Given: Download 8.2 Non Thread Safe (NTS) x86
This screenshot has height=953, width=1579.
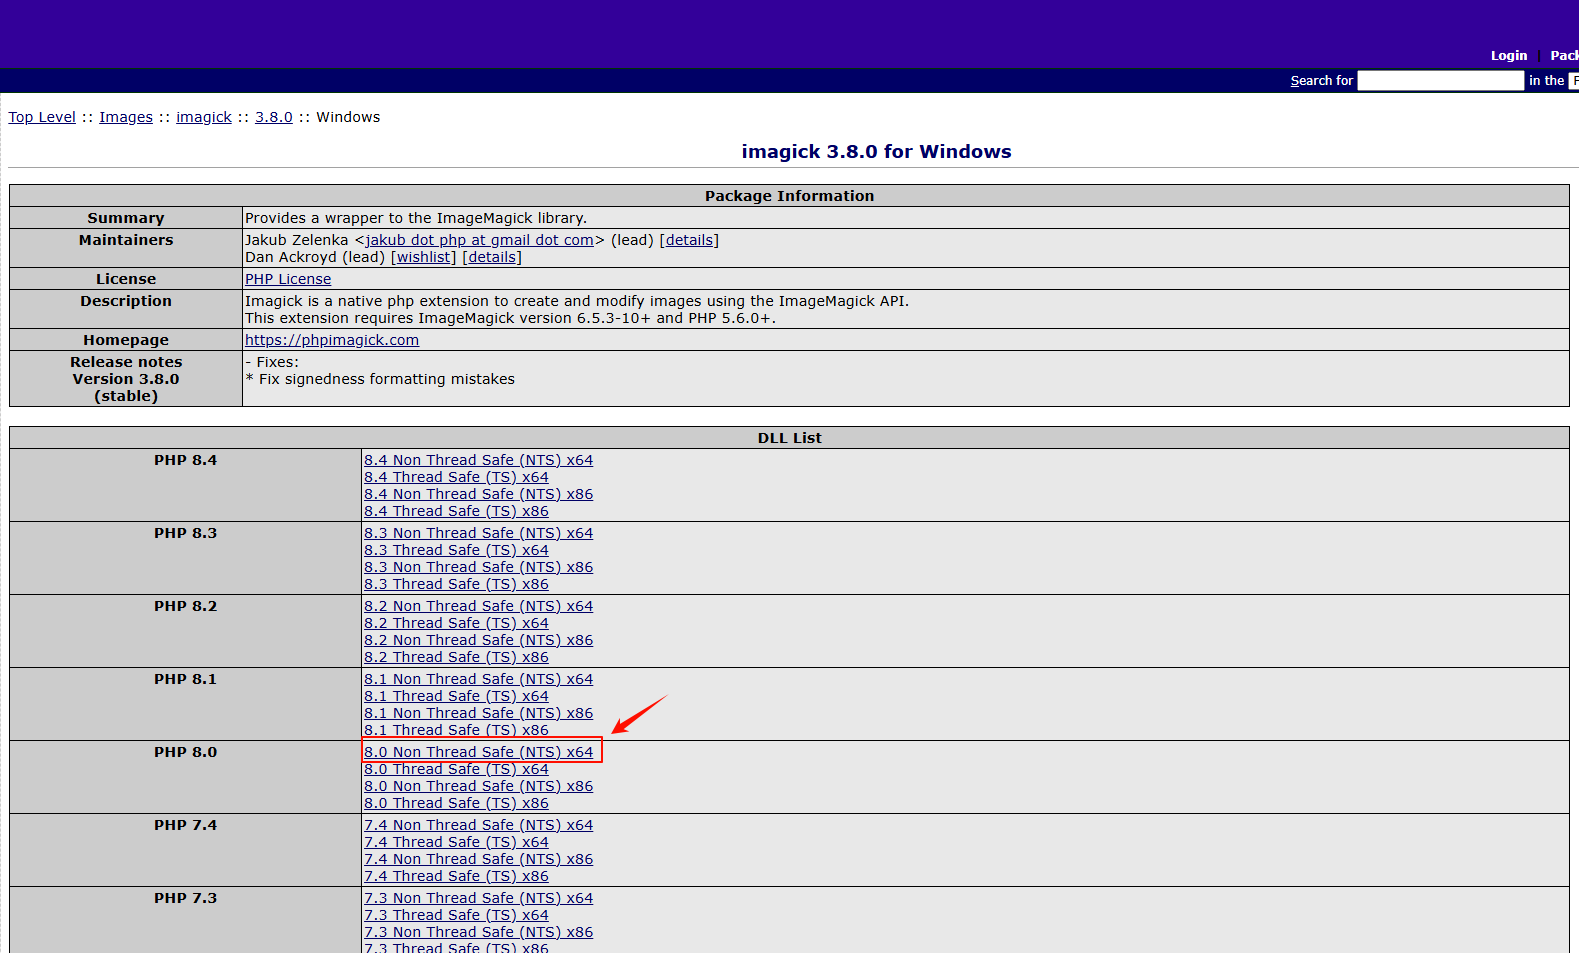Looking at the screenshot, I should 478,640.
